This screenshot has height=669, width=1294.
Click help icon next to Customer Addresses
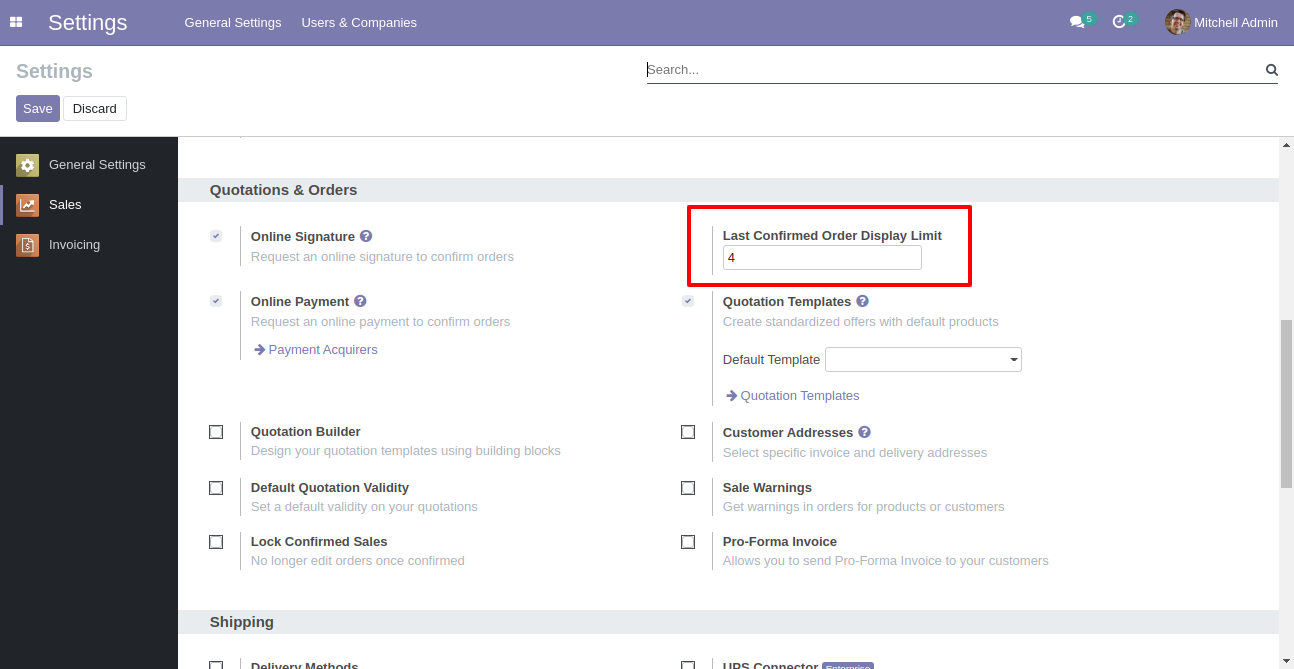pos(864,432)
